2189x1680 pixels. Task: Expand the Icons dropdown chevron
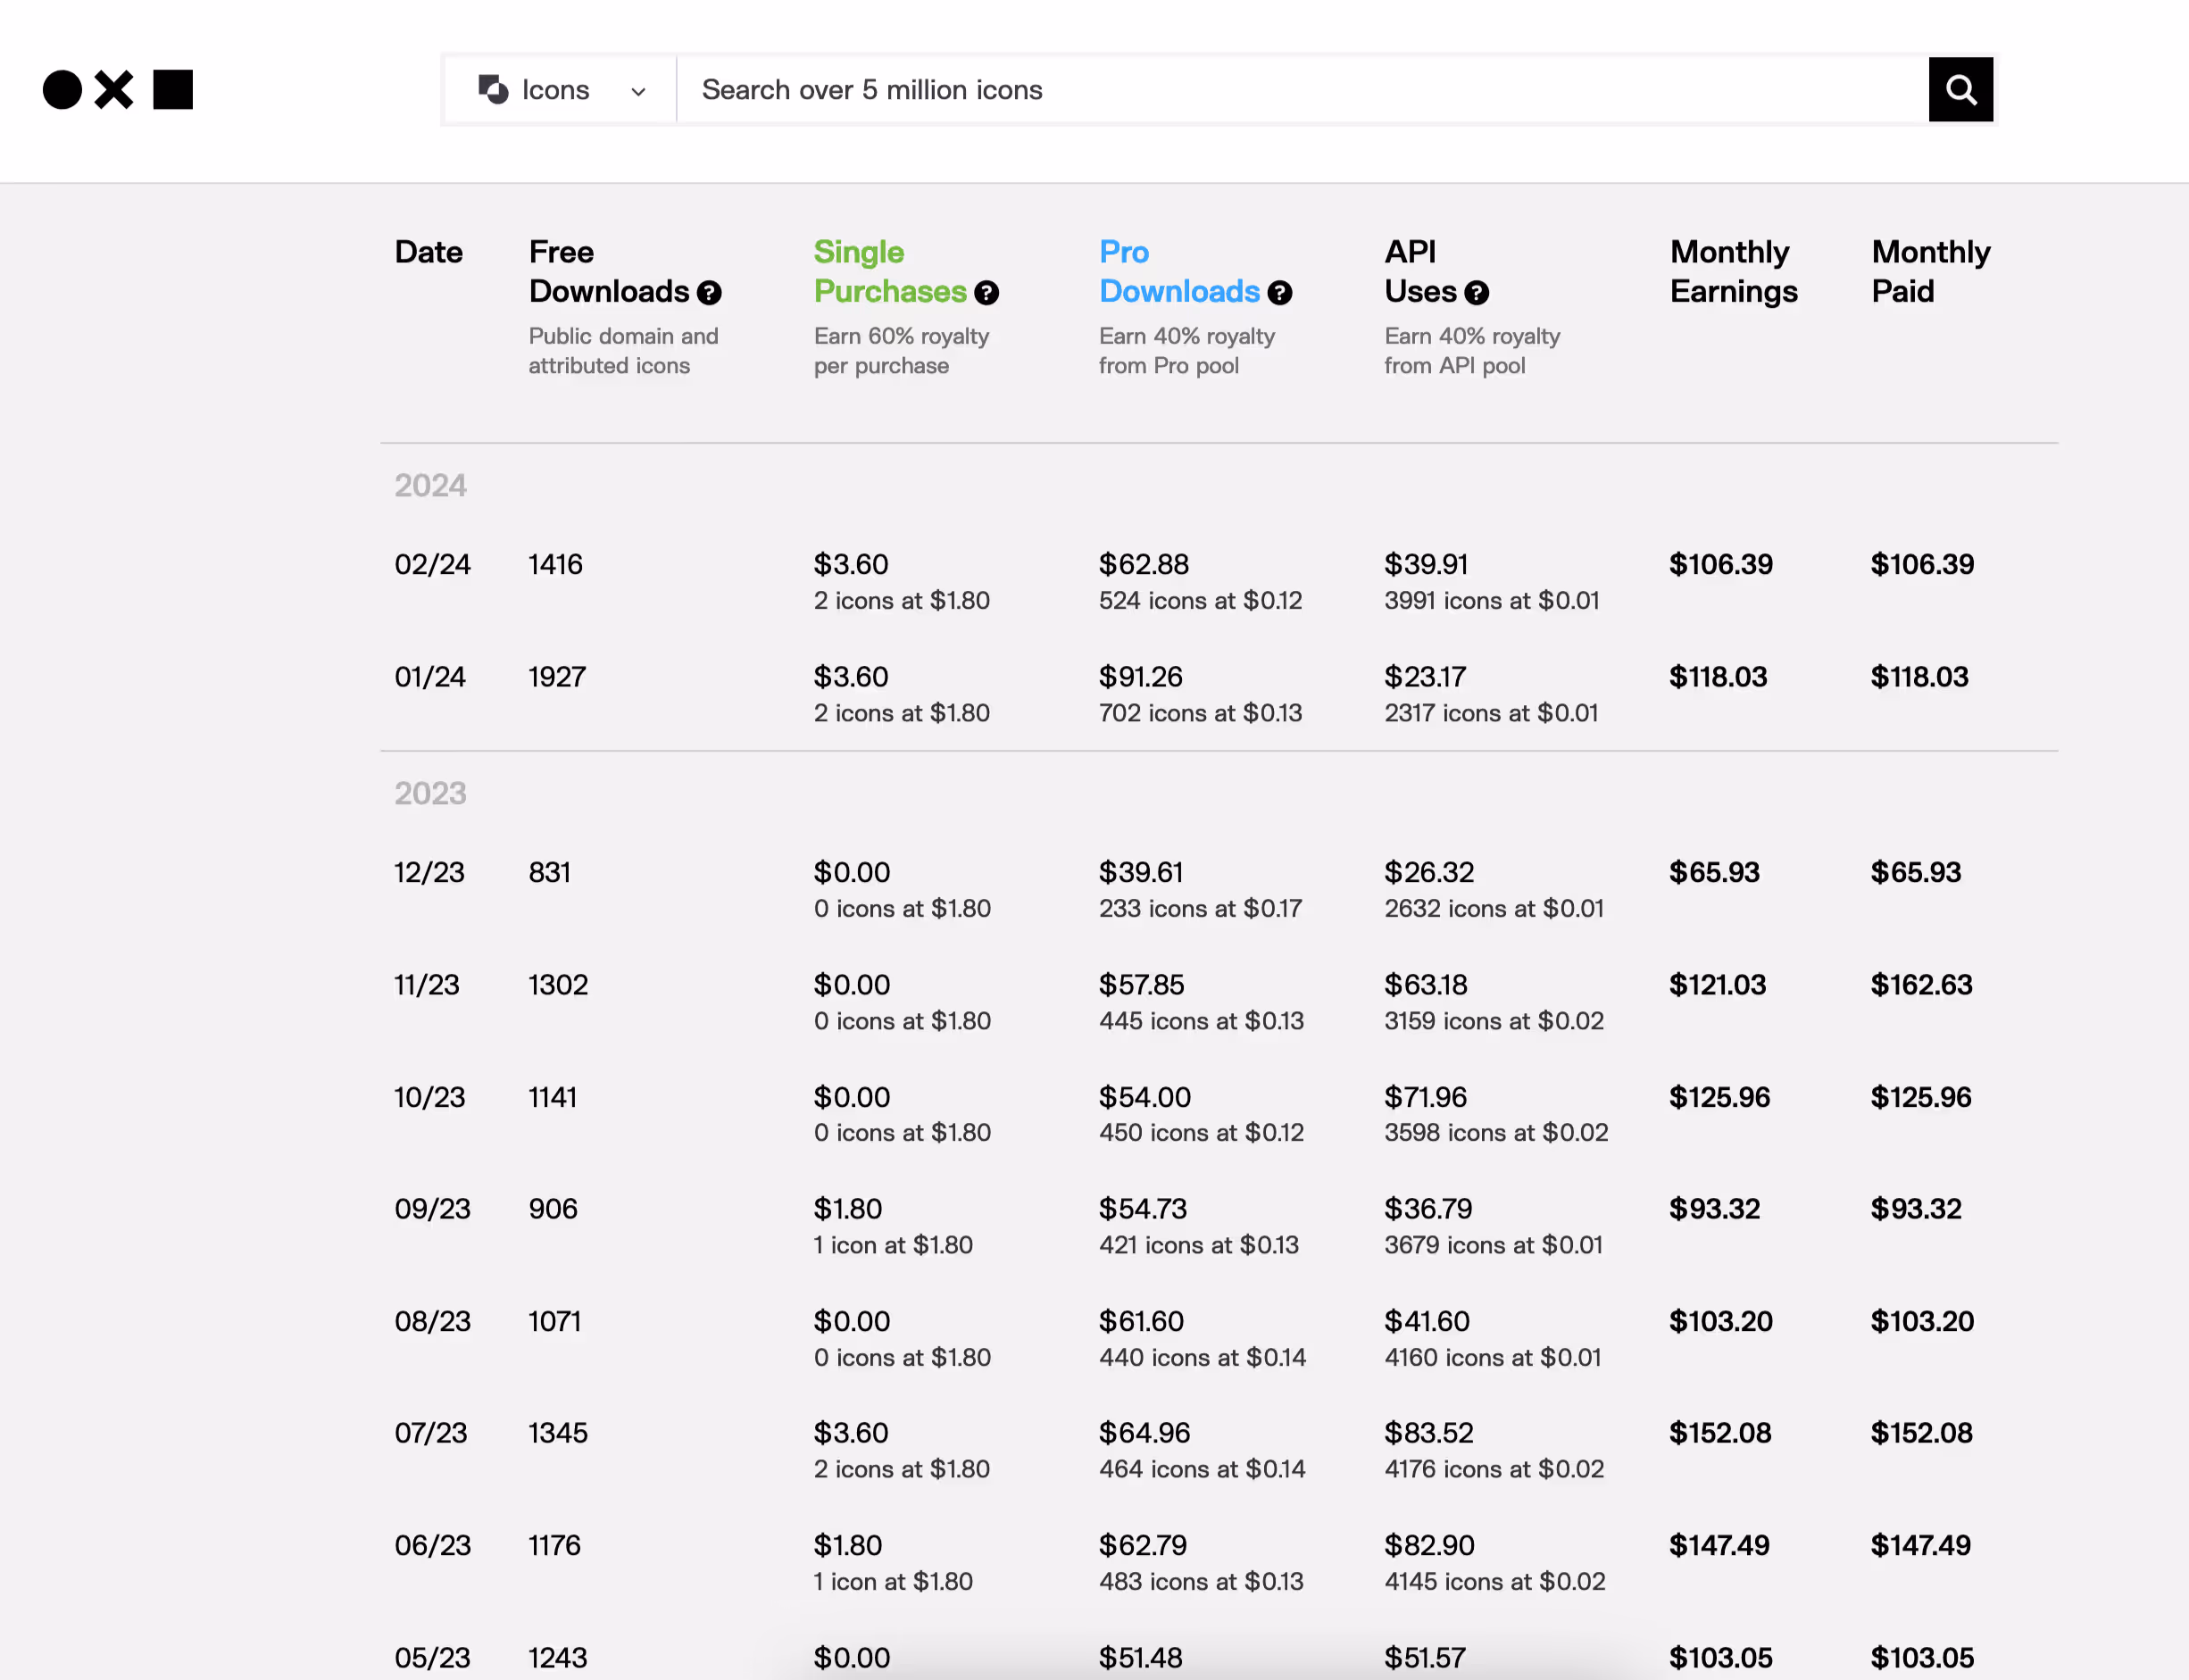[x=638, y=92]
